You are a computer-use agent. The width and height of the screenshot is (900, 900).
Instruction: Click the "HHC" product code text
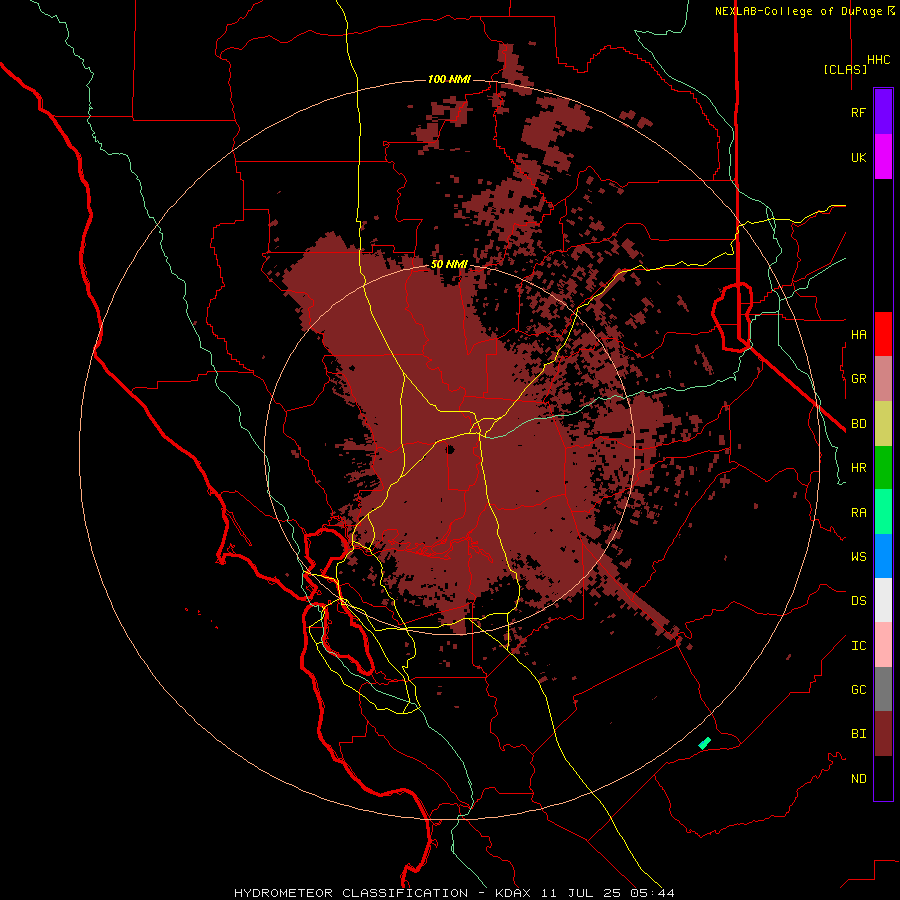point(878,60)
